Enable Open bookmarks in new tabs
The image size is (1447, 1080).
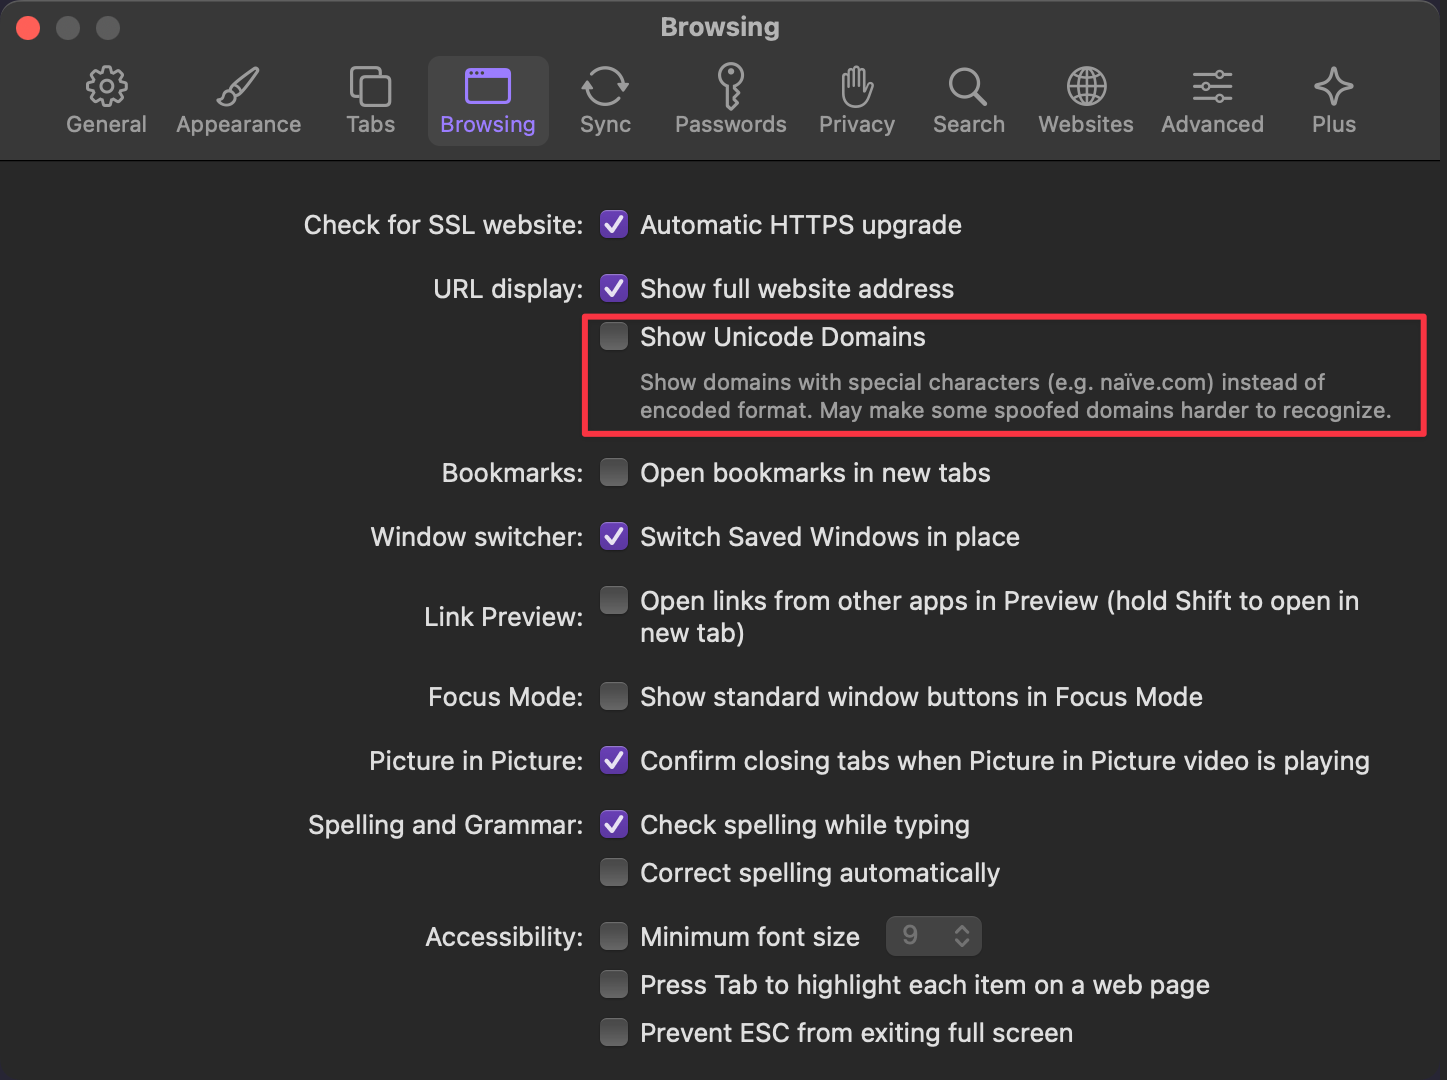614,473
